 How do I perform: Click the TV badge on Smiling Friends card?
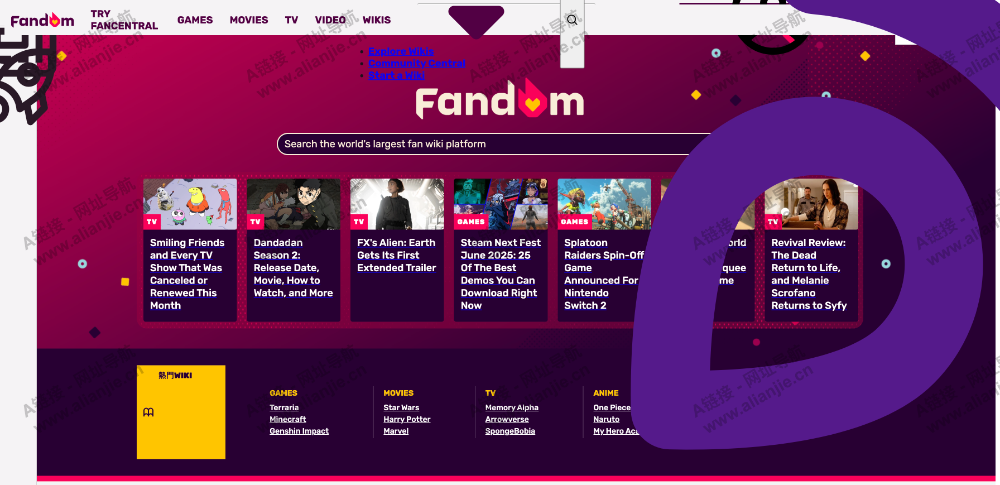click(x=152, y=222)
